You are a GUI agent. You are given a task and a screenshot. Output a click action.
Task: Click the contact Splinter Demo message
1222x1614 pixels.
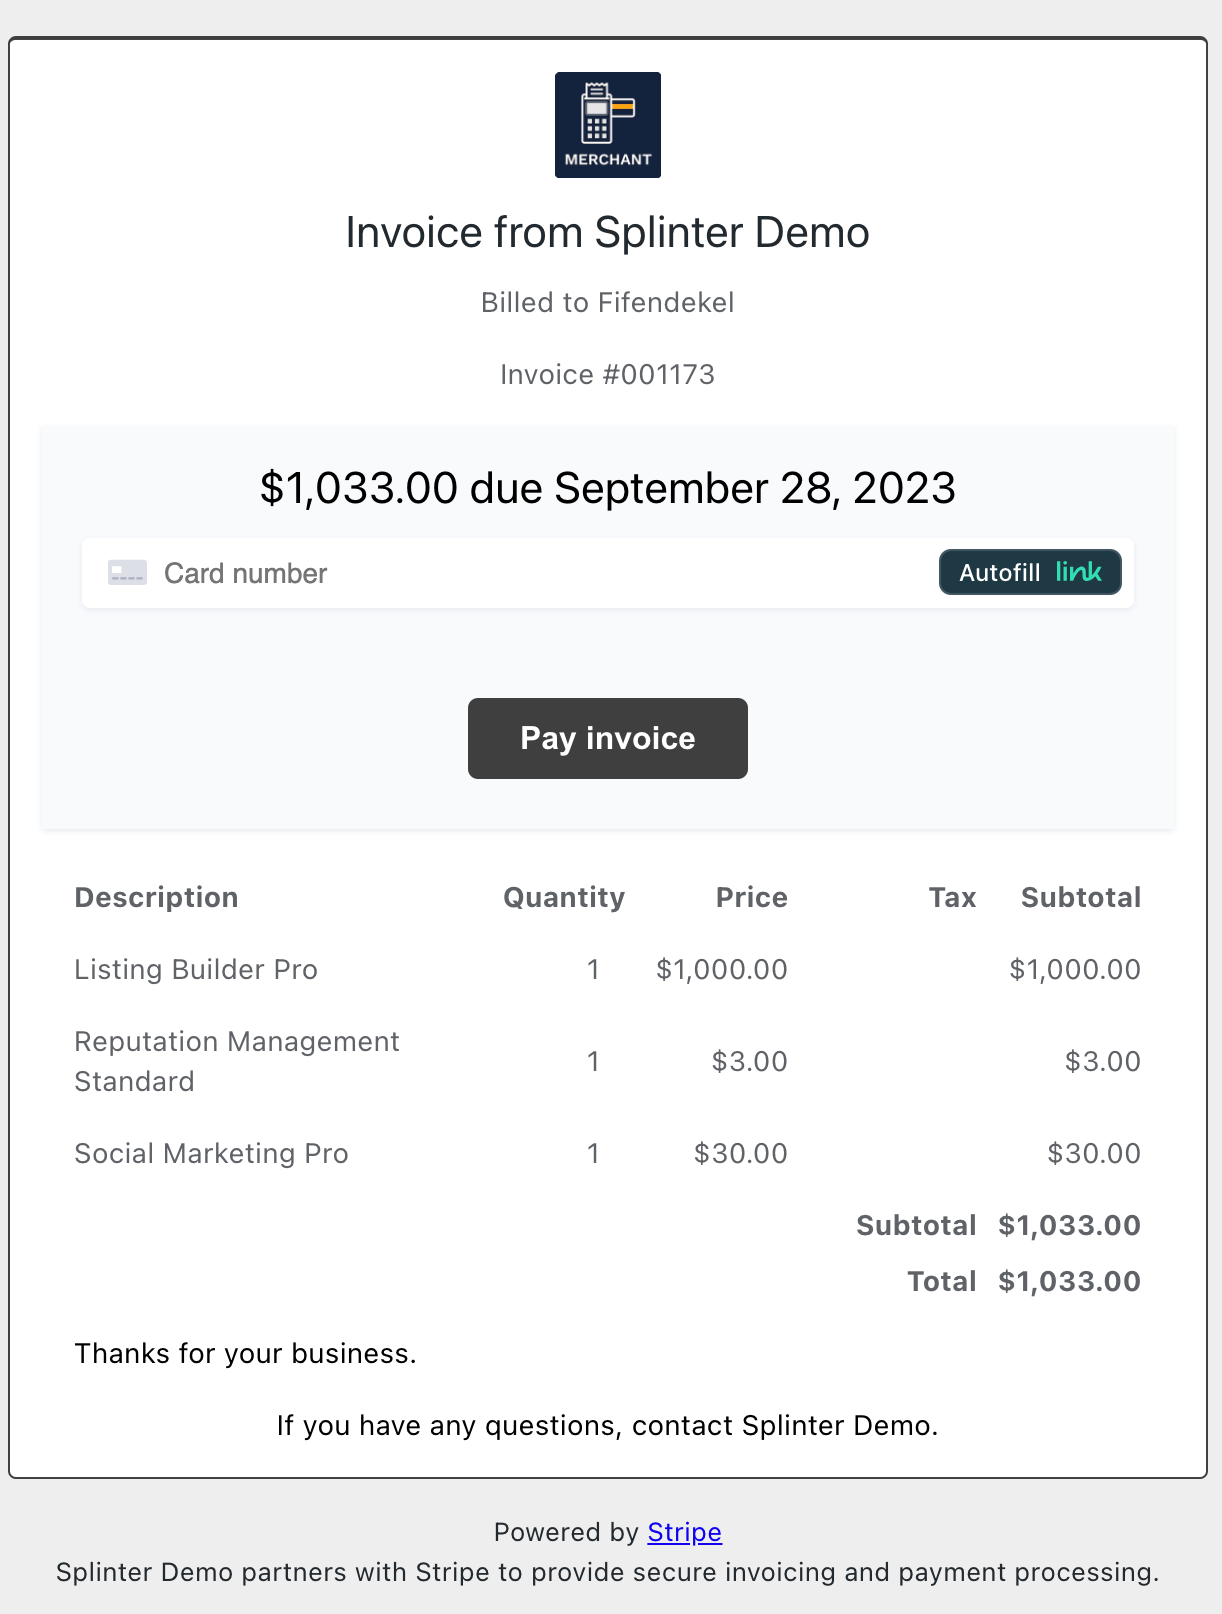coord(608,1425)
